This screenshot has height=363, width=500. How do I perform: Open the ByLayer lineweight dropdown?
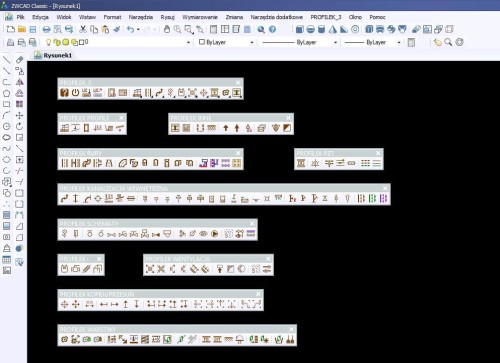399,42
